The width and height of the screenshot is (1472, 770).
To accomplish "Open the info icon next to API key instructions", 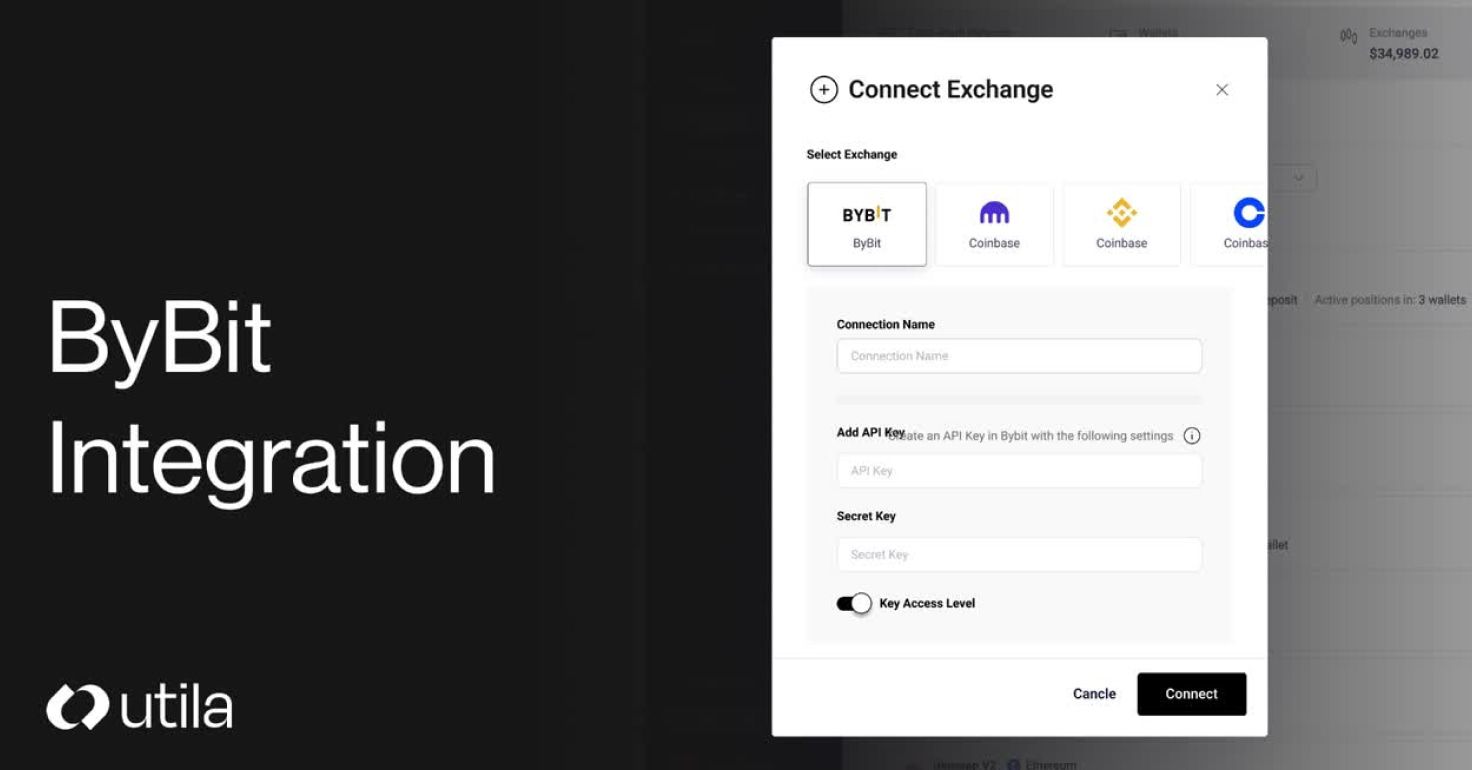I will click(x=1192, y=436).
